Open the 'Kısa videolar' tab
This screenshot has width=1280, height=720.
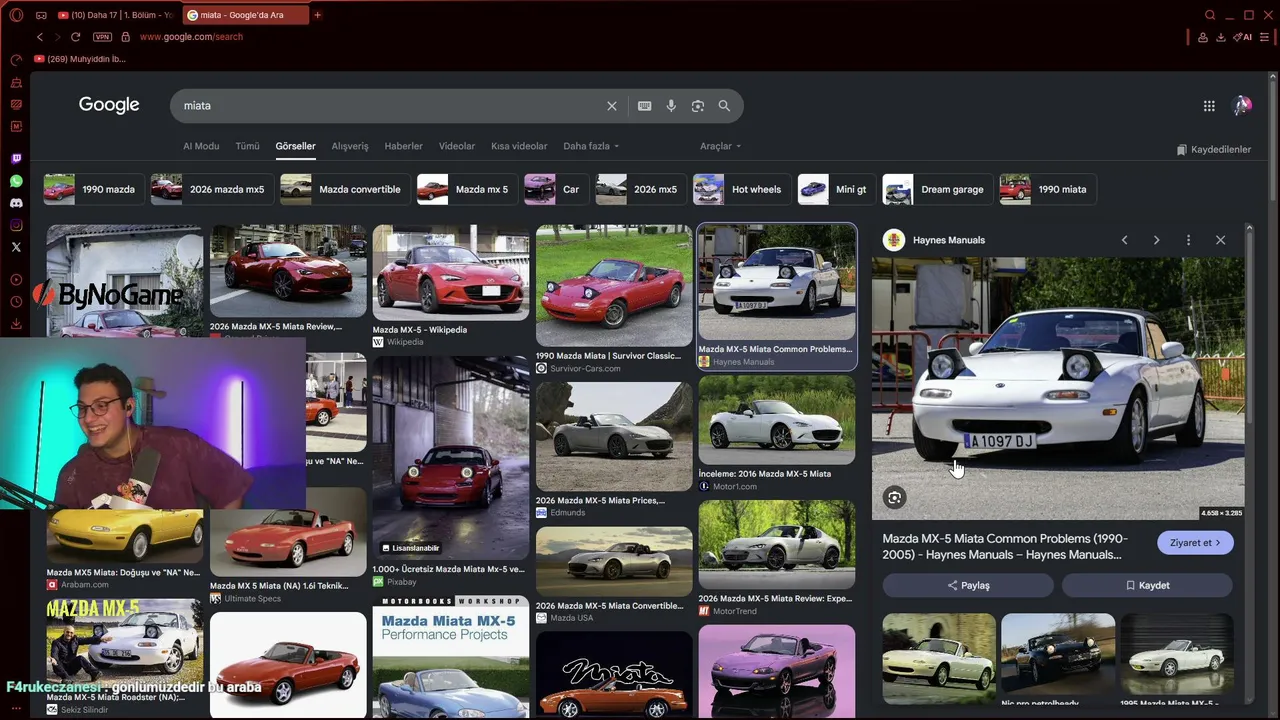[519, 146]
